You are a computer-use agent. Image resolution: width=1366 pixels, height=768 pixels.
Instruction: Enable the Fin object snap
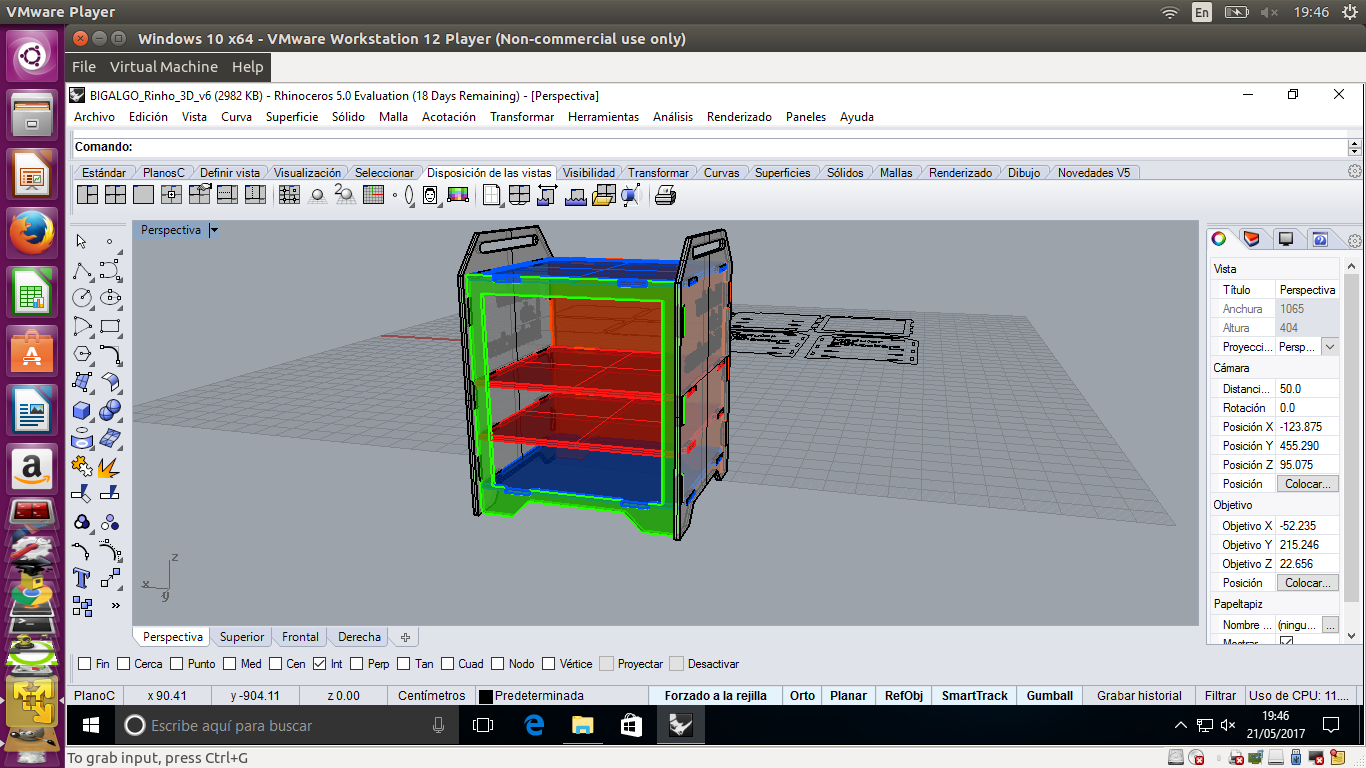point(85,664)
